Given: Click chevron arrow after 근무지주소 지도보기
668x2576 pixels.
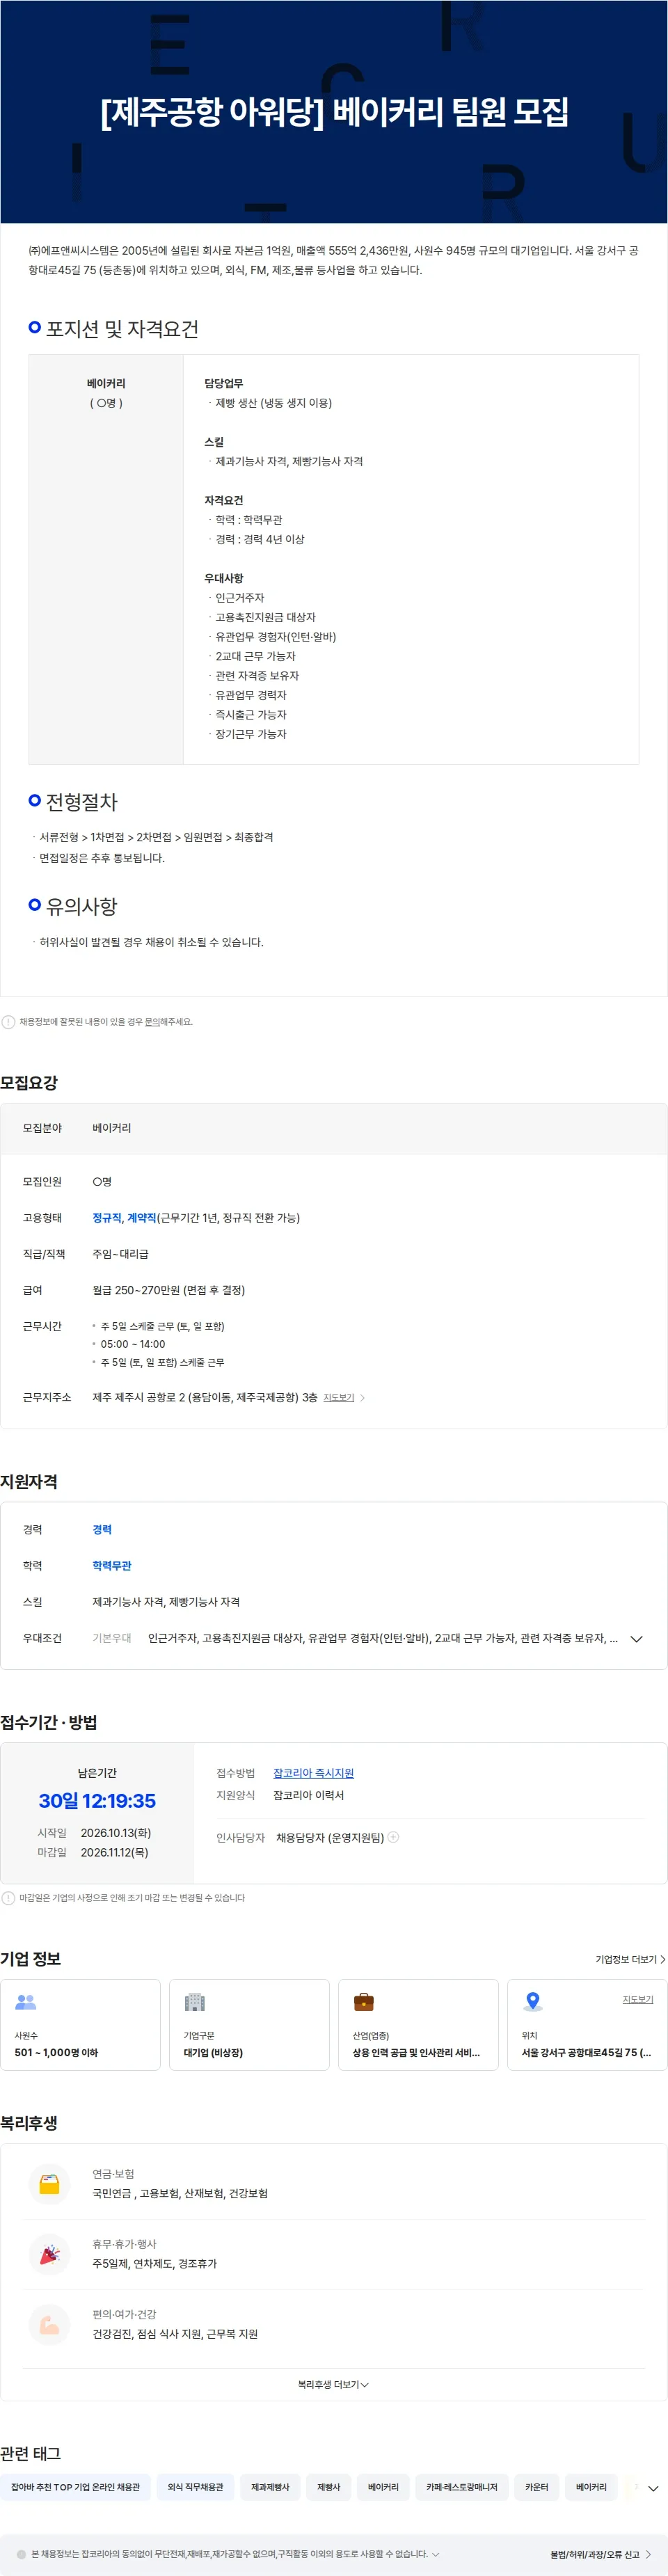Looking at the screenshot, I should (x=362, y=1398).
